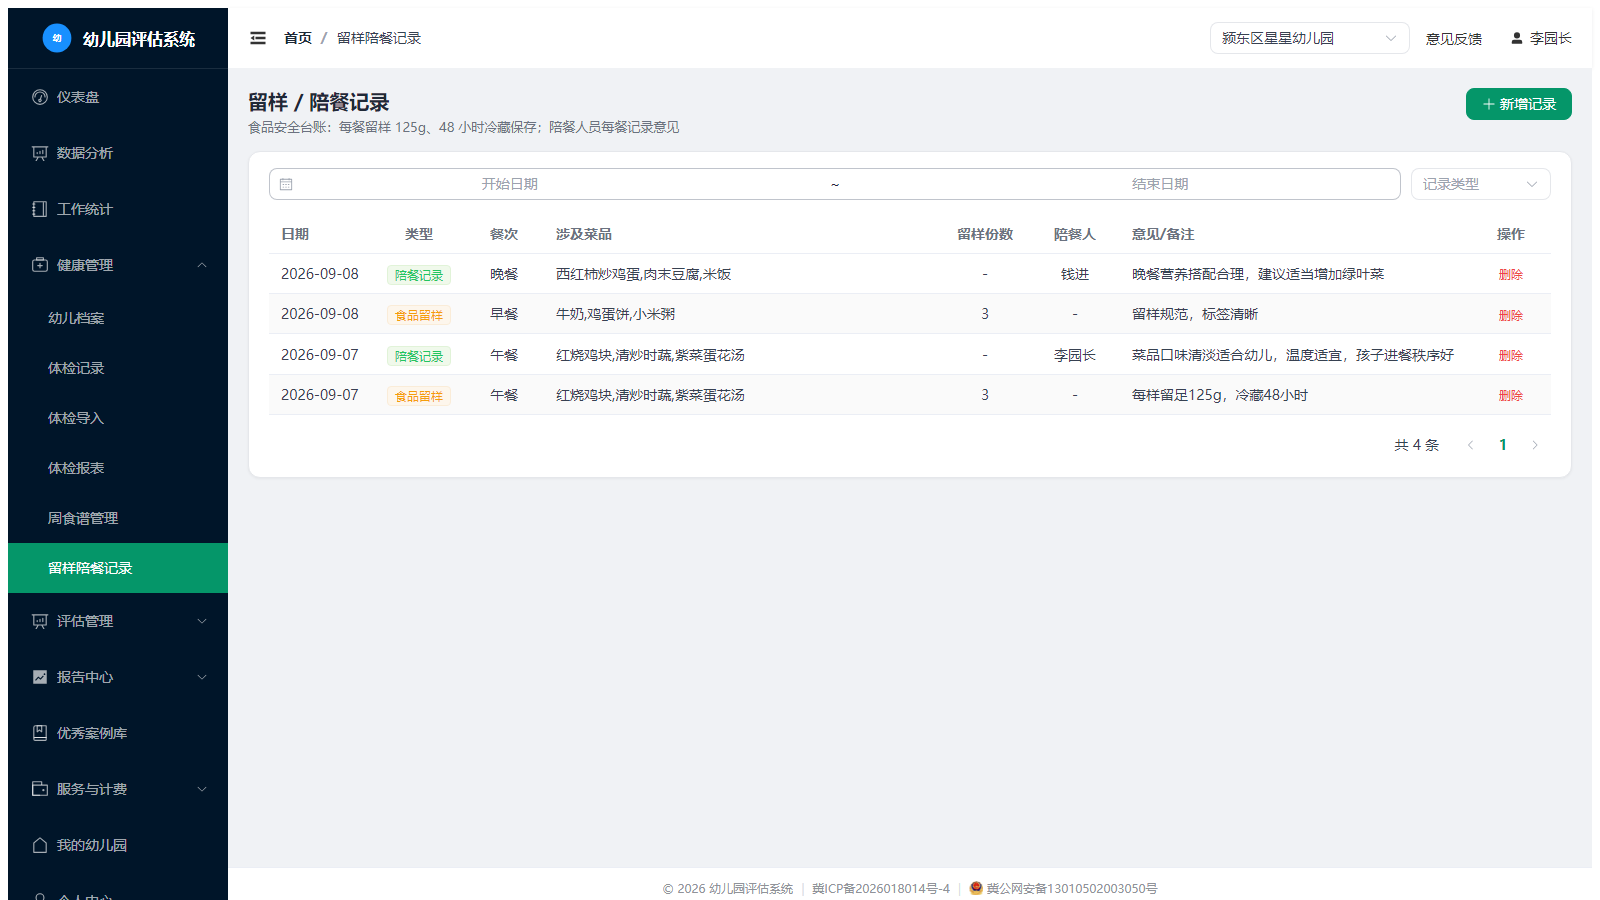Expand the 评估管理 menu chevron
This screenshot has height=900, width=1600.
tap(202, 621)
